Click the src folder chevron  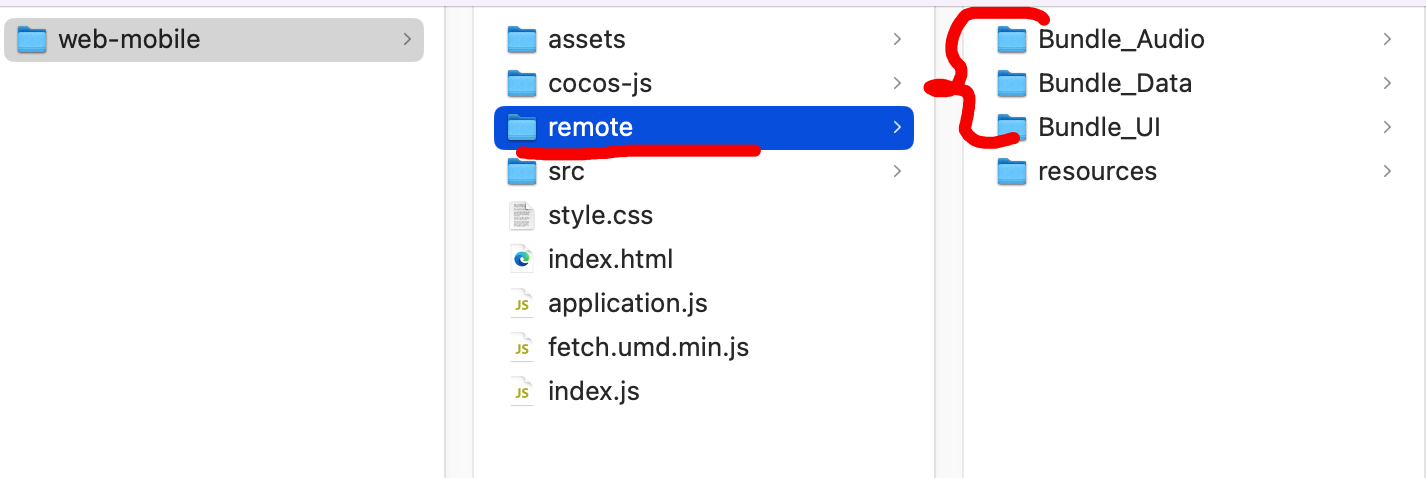pos(897,172)
